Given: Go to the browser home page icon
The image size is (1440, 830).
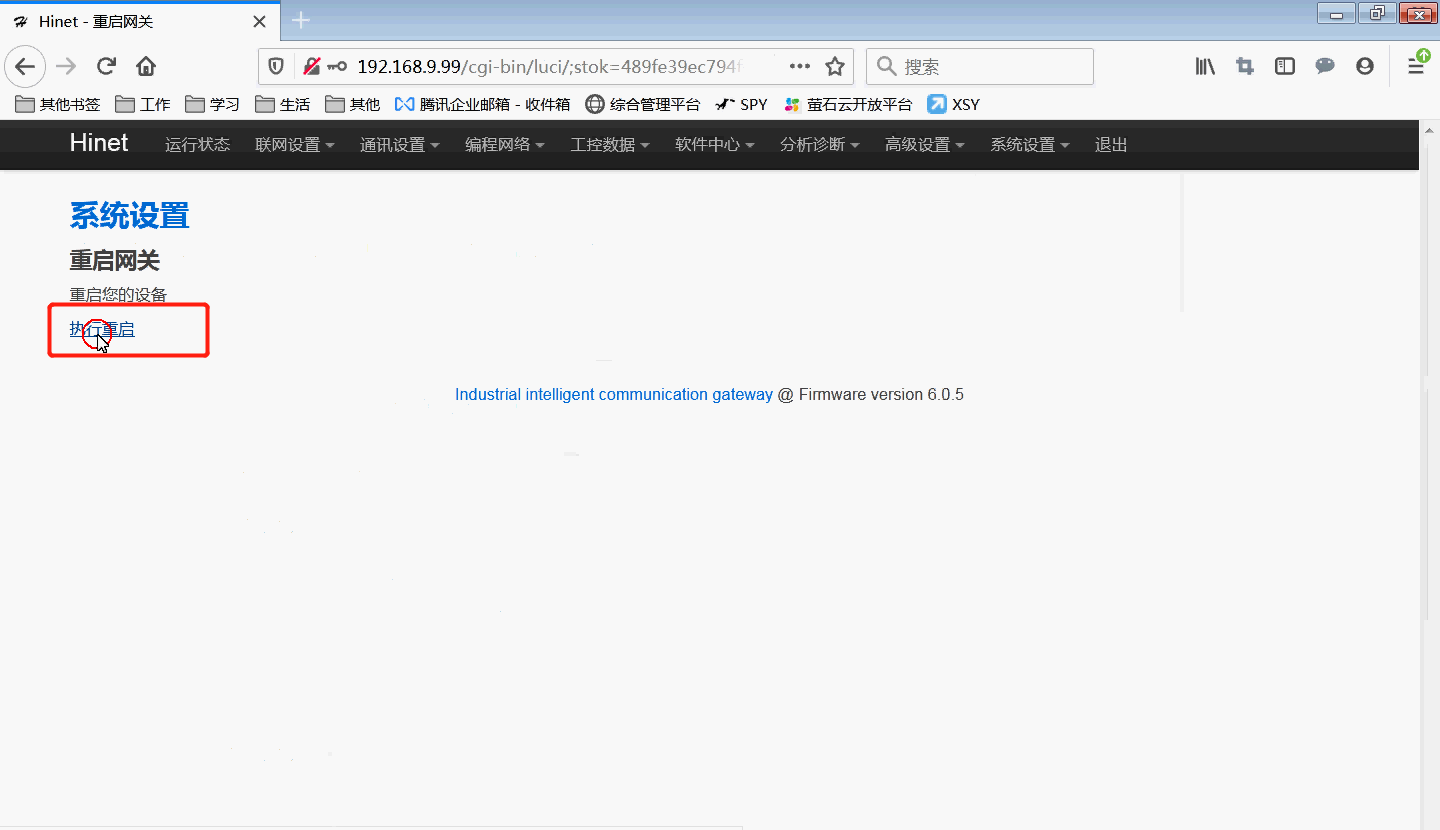Looking at the screenshot, I should pyautogui.click(x=145, y=66).
